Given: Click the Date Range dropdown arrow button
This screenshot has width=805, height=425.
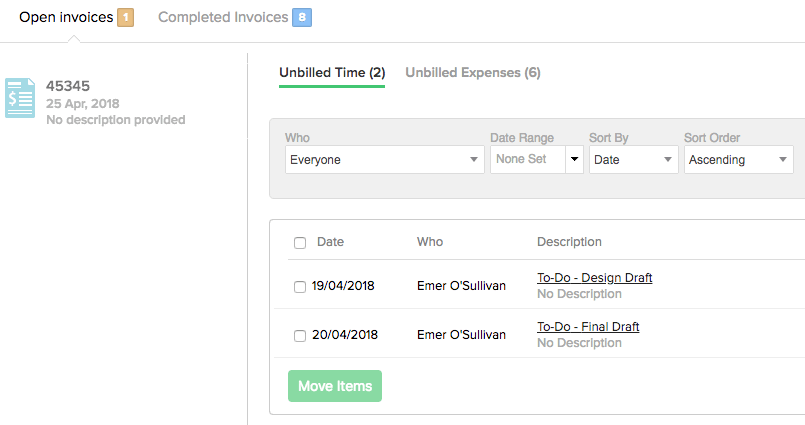Looking at the screenshot, I should tap(574, 159).
